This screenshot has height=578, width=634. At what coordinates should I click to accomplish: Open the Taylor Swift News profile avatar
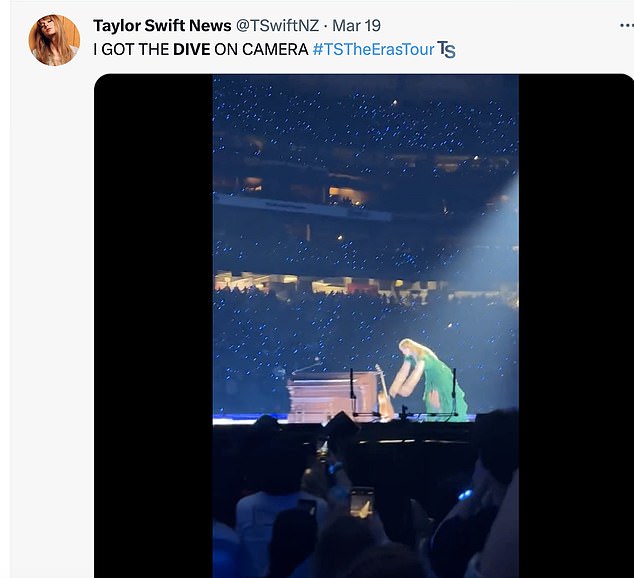coord(54,40)
